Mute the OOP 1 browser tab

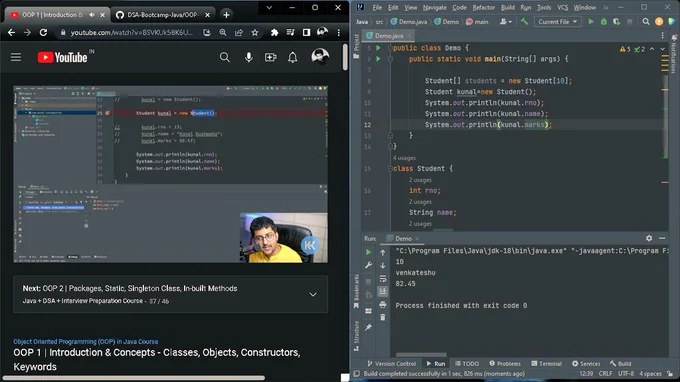[x=92, y=15]
